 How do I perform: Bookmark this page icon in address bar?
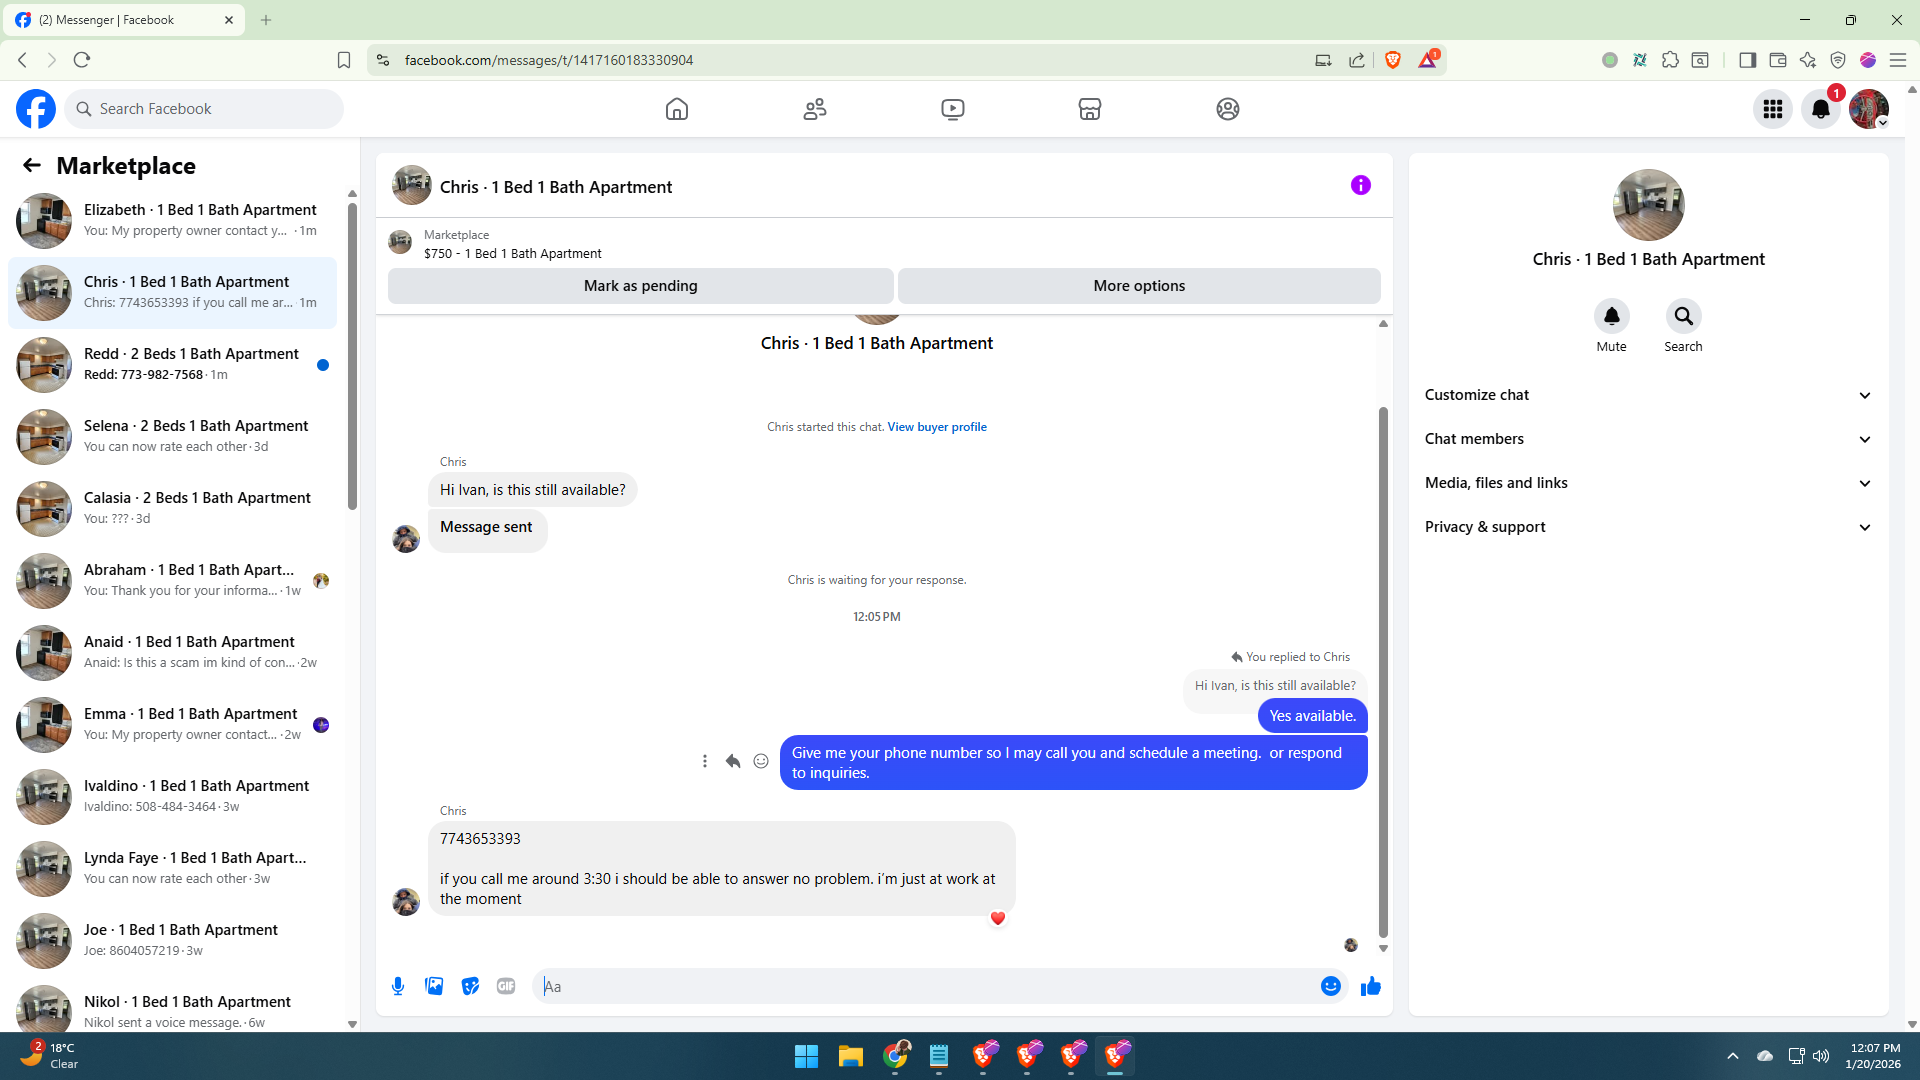click(344, 60)
